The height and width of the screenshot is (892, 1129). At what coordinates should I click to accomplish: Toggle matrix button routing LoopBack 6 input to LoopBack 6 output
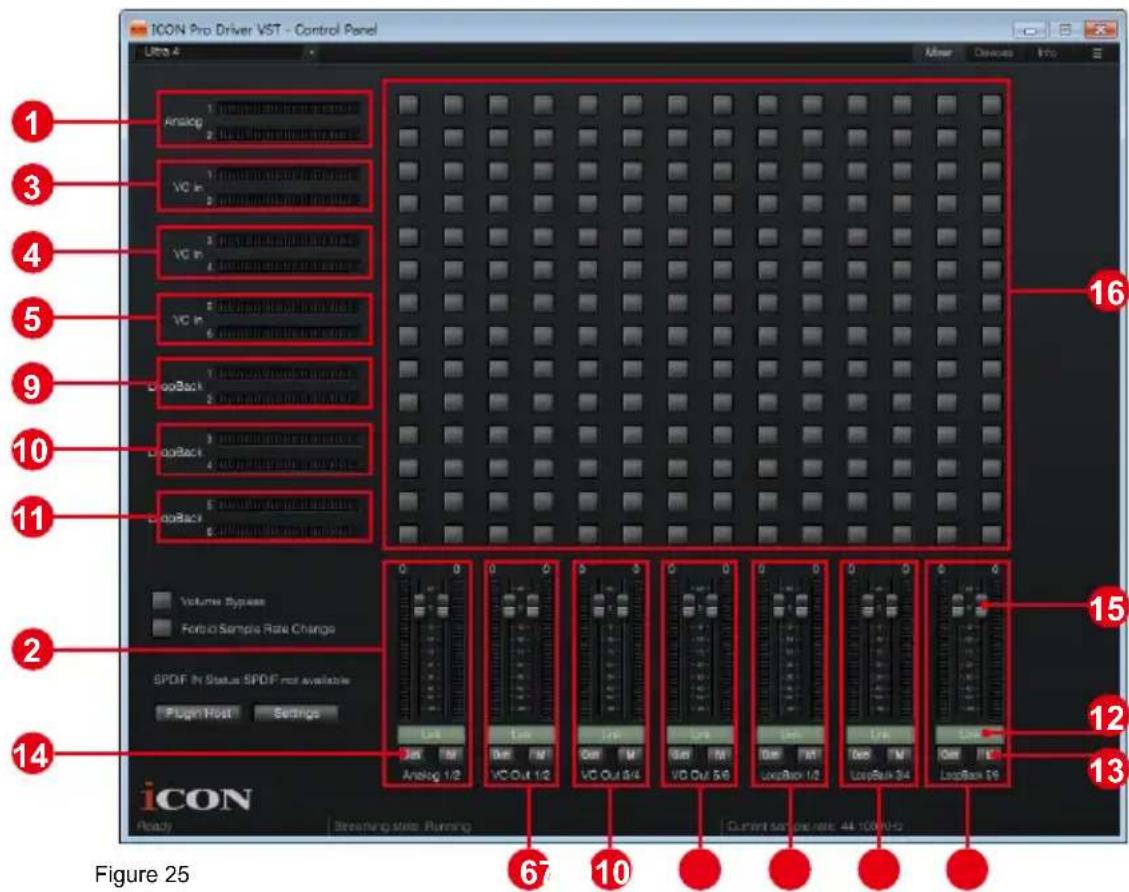point(991,533)
